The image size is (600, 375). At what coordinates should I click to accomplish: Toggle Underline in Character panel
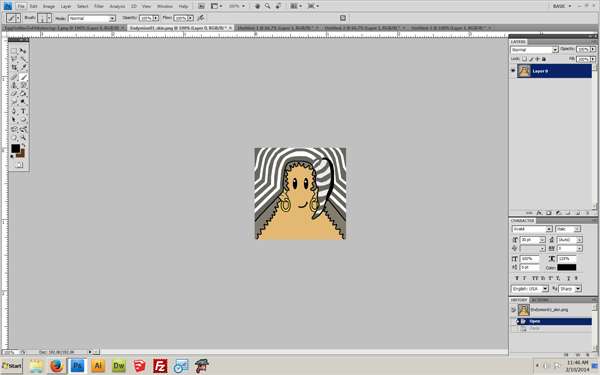tap(569, 278)
